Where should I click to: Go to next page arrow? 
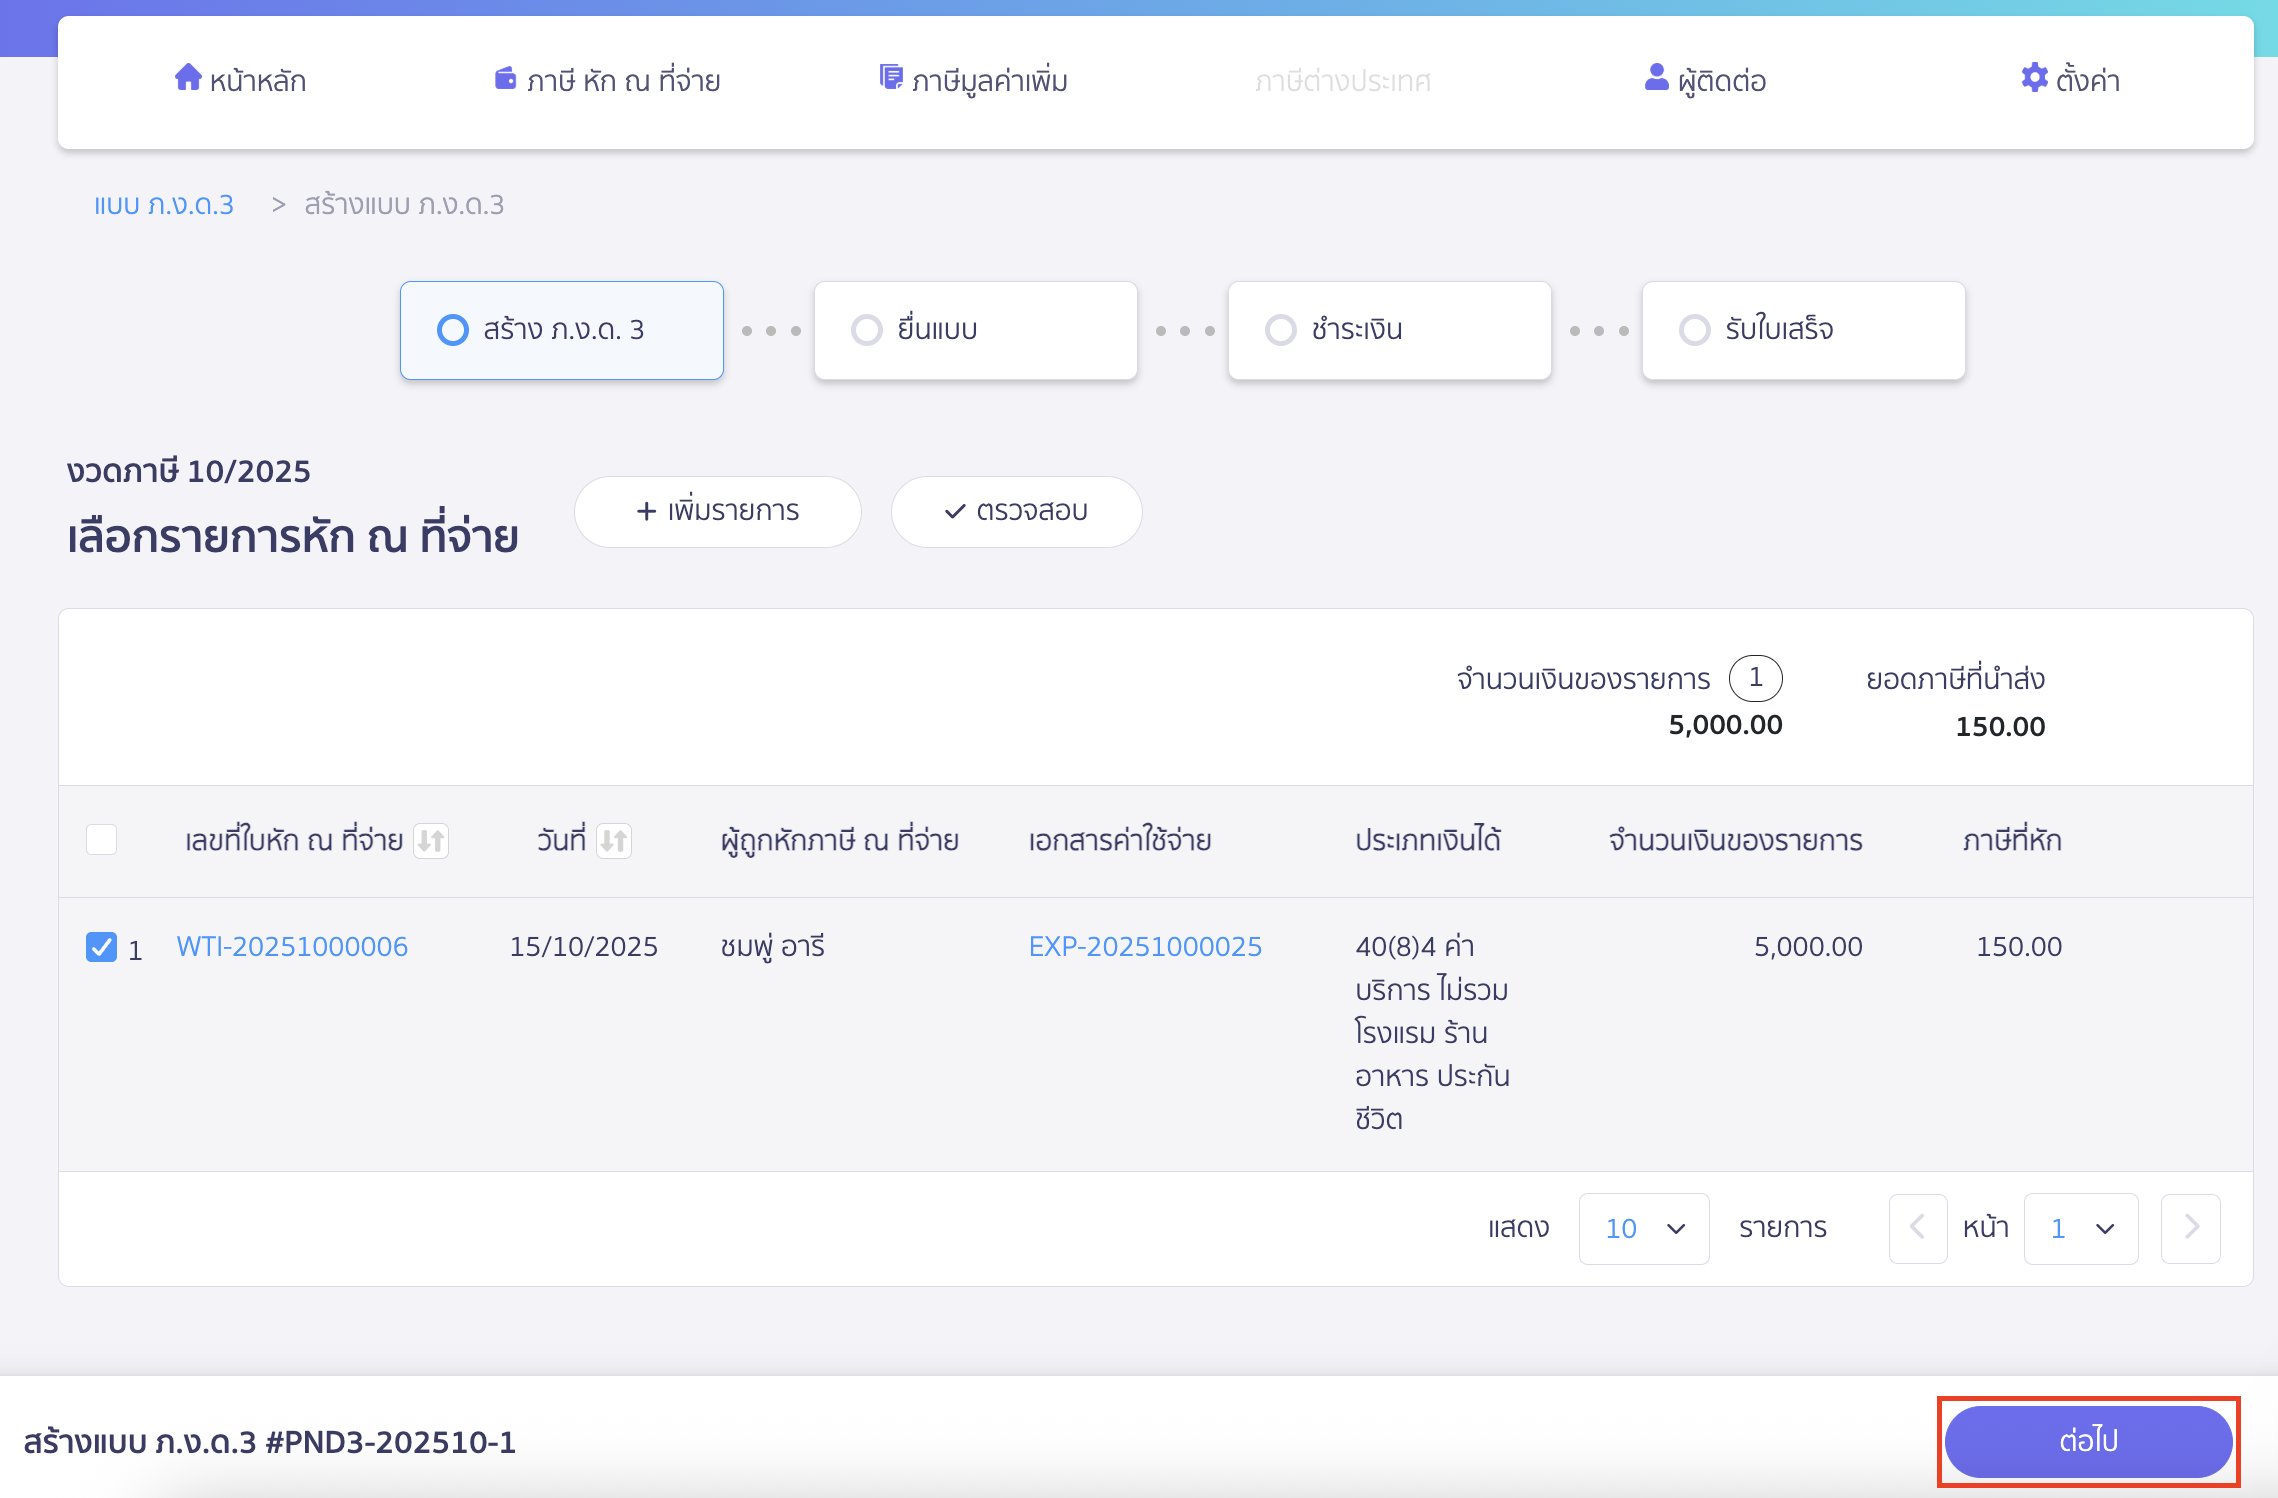coord(2190,1227)
